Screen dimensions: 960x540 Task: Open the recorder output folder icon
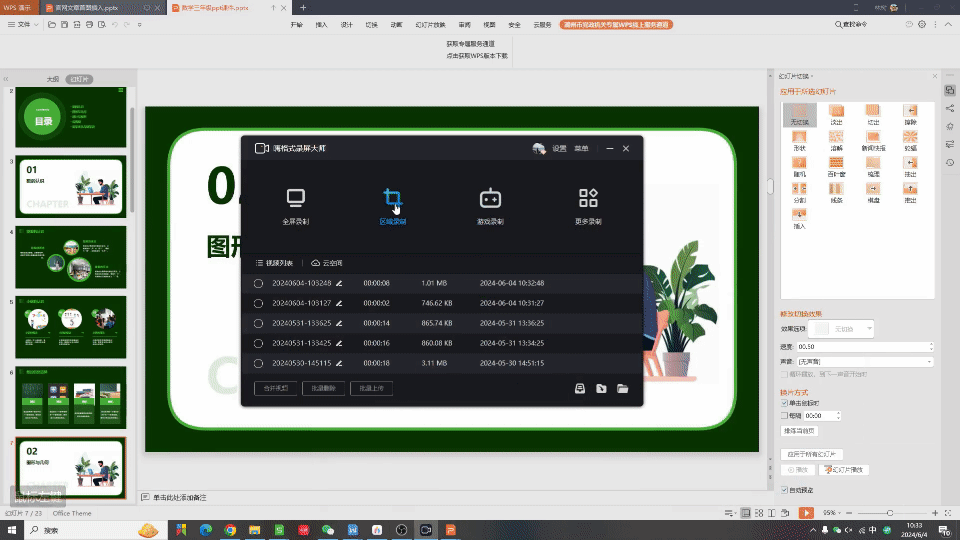[x=623, y=388]
